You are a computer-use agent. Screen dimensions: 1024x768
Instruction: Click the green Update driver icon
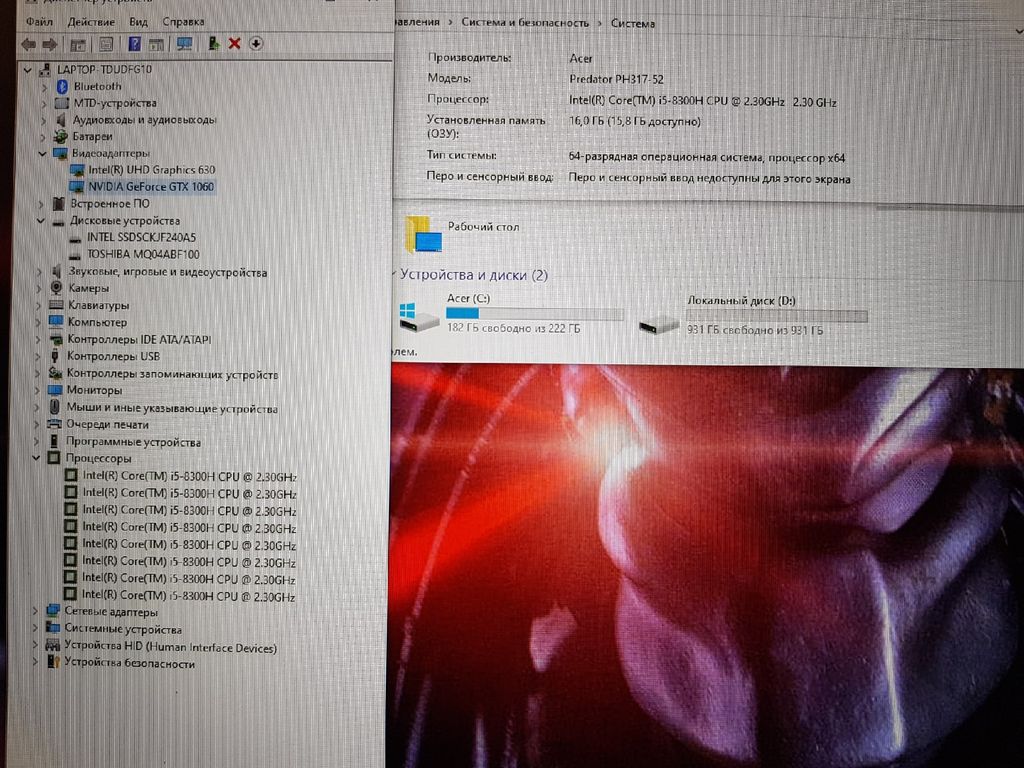(x=214, y=44)
